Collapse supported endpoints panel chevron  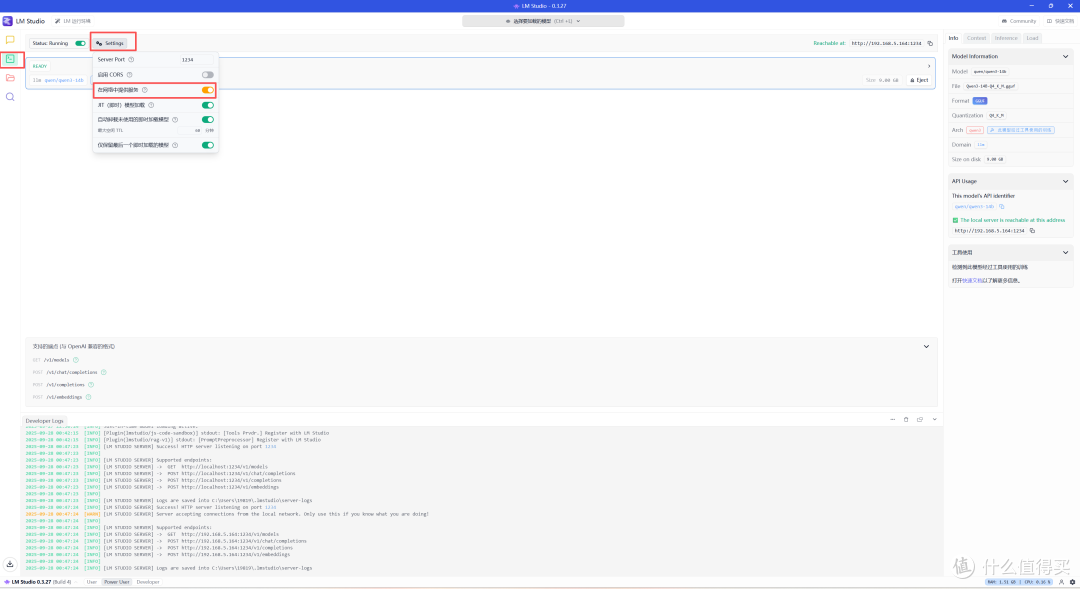pyautogui.click(x=926, y=347)
